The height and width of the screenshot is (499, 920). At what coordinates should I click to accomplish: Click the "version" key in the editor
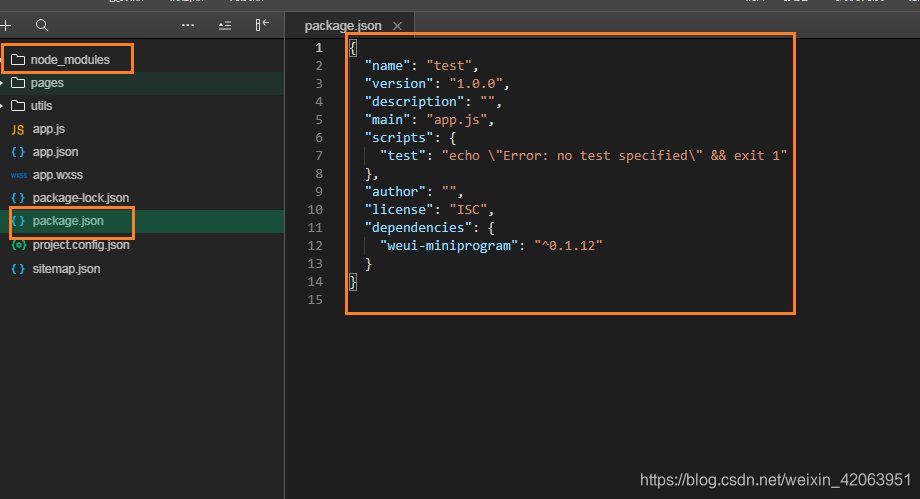point(399,83)
